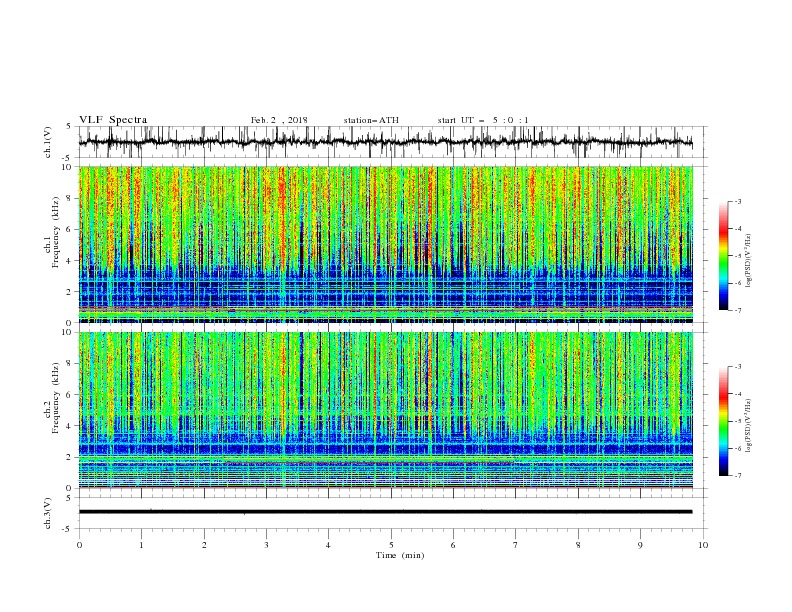The height and width of the screenshot is (612, 792).
Task: Click the time axis tick label "5"
Action: click(391, 545)
